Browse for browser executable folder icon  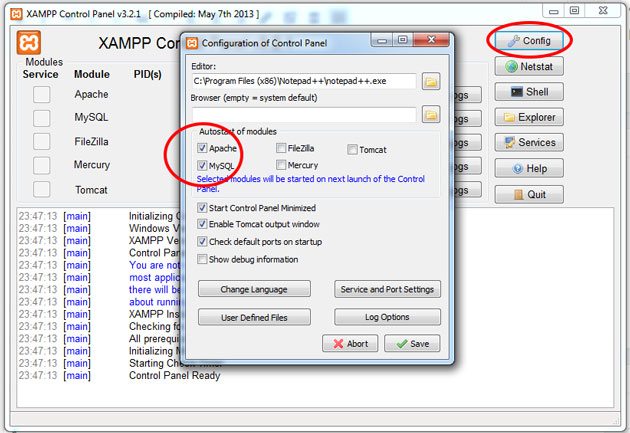(x=431, y=115)
